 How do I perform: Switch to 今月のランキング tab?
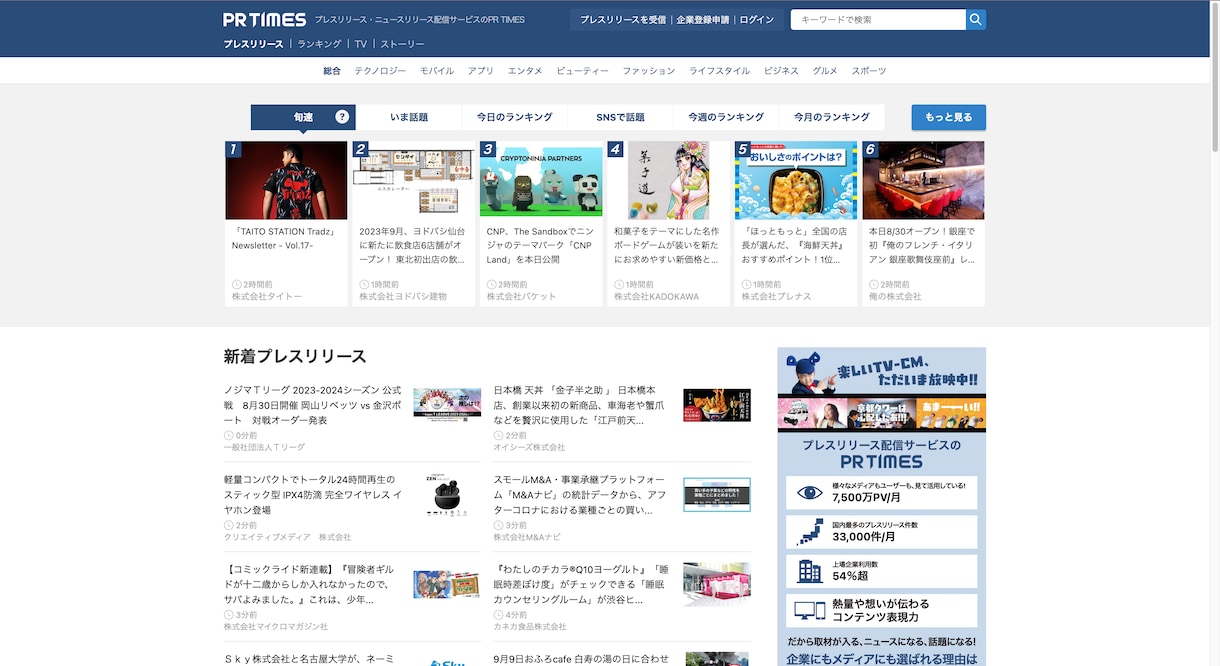point(832,117)
